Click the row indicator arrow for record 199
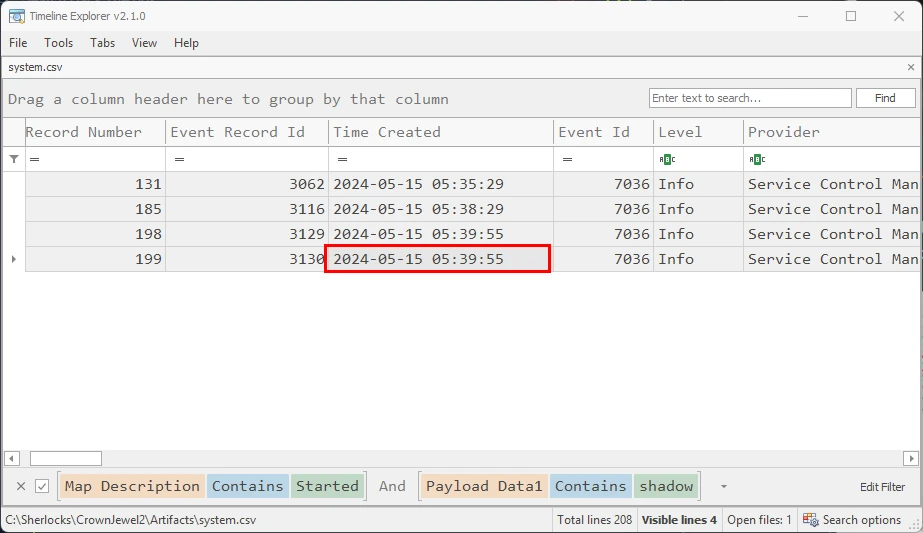 click(x=14, y=259)
